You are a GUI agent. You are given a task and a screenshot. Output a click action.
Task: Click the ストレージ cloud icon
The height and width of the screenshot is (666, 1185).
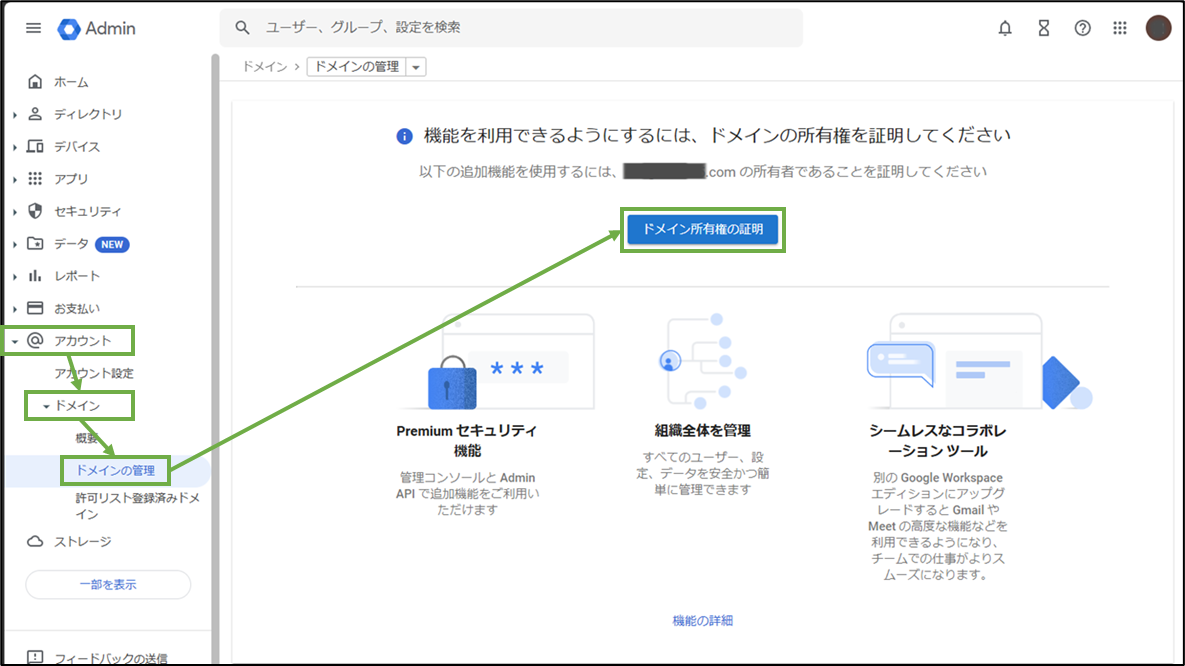pos(35,541)
